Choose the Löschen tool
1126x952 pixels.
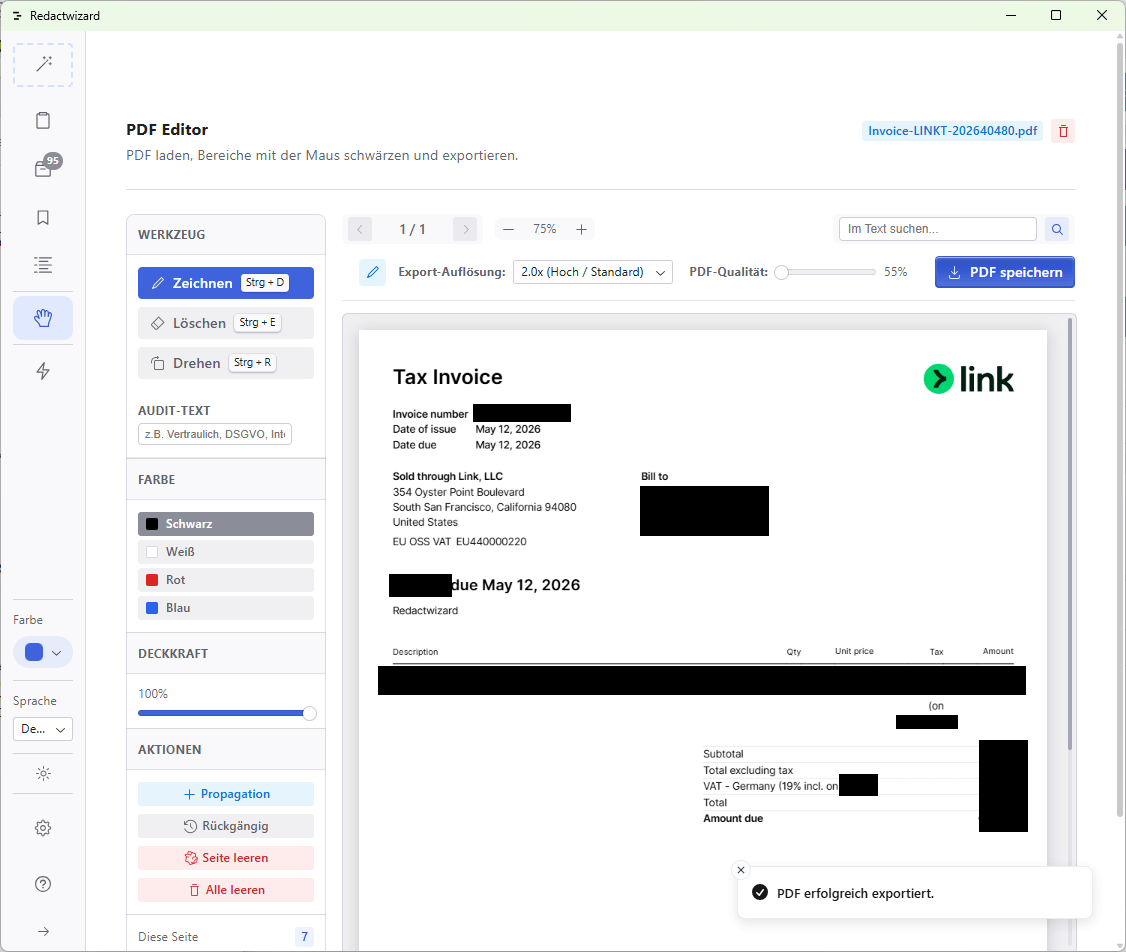(225, 323)
